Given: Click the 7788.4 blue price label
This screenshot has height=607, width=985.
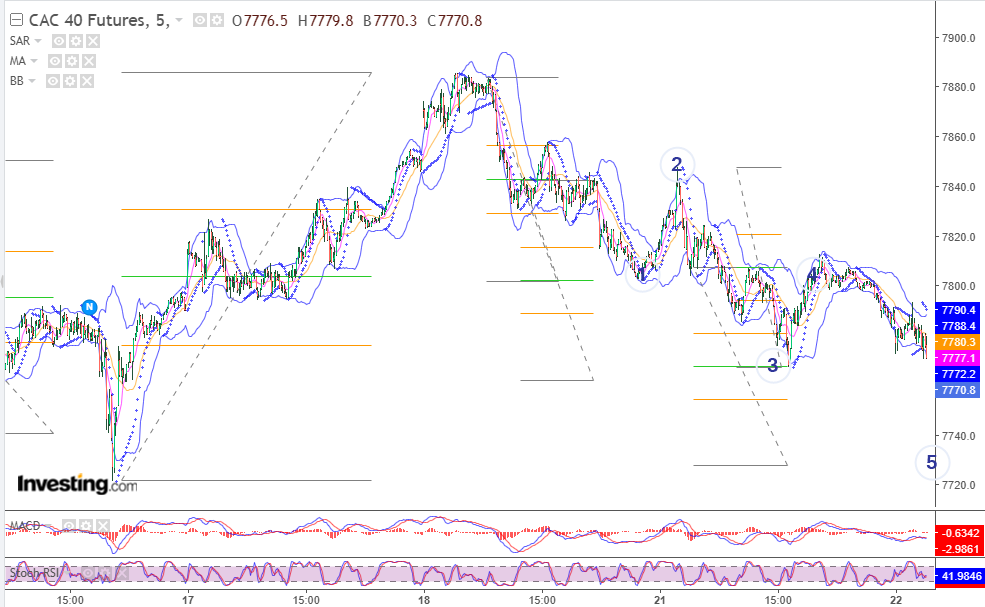Looking at the screenshot, I should tap(957, 326).
